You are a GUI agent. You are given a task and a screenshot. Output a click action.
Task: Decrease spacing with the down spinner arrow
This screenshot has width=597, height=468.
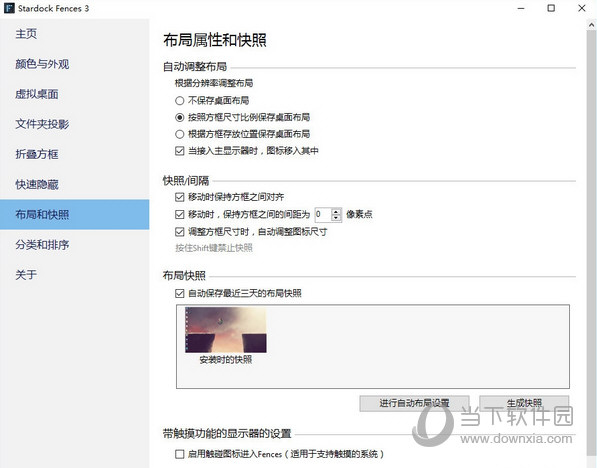click(336, 218)
